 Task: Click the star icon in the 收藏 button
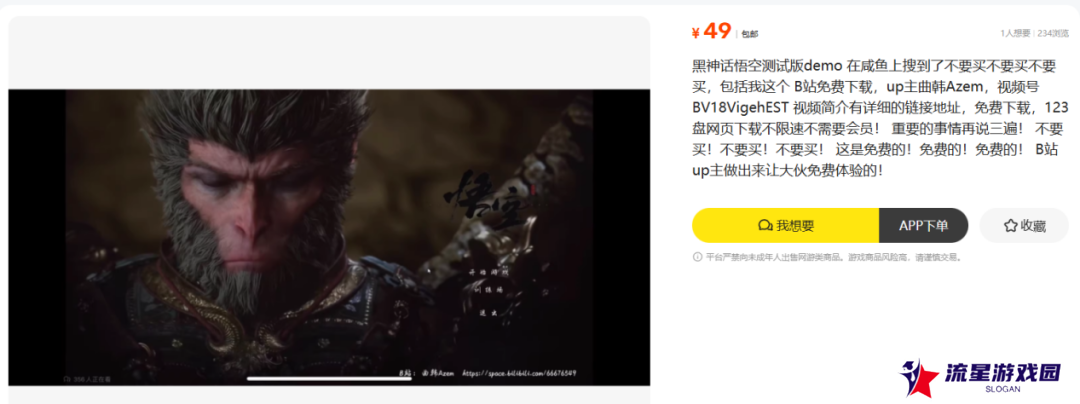1010,226
